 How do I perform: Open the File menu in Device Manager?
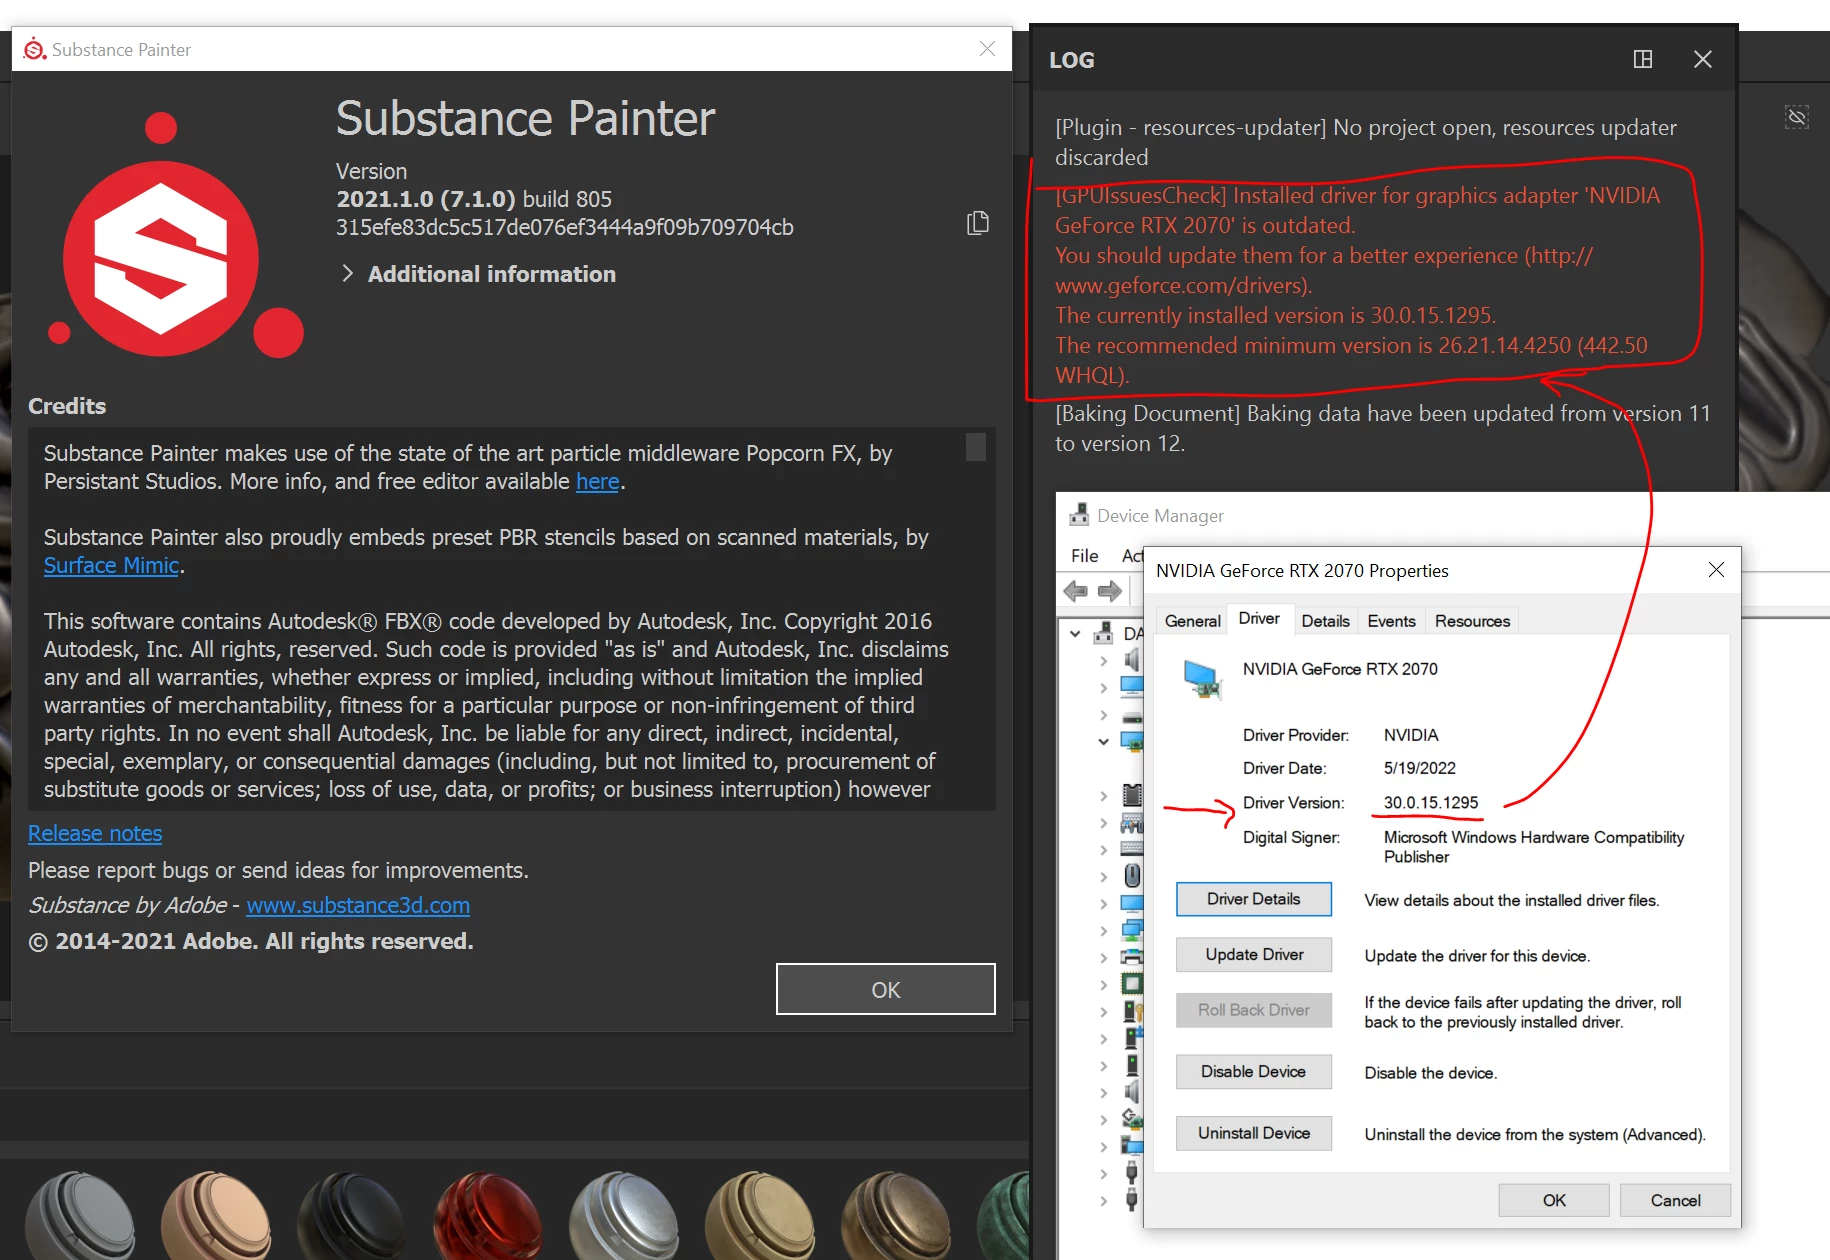coord(1084,555)
